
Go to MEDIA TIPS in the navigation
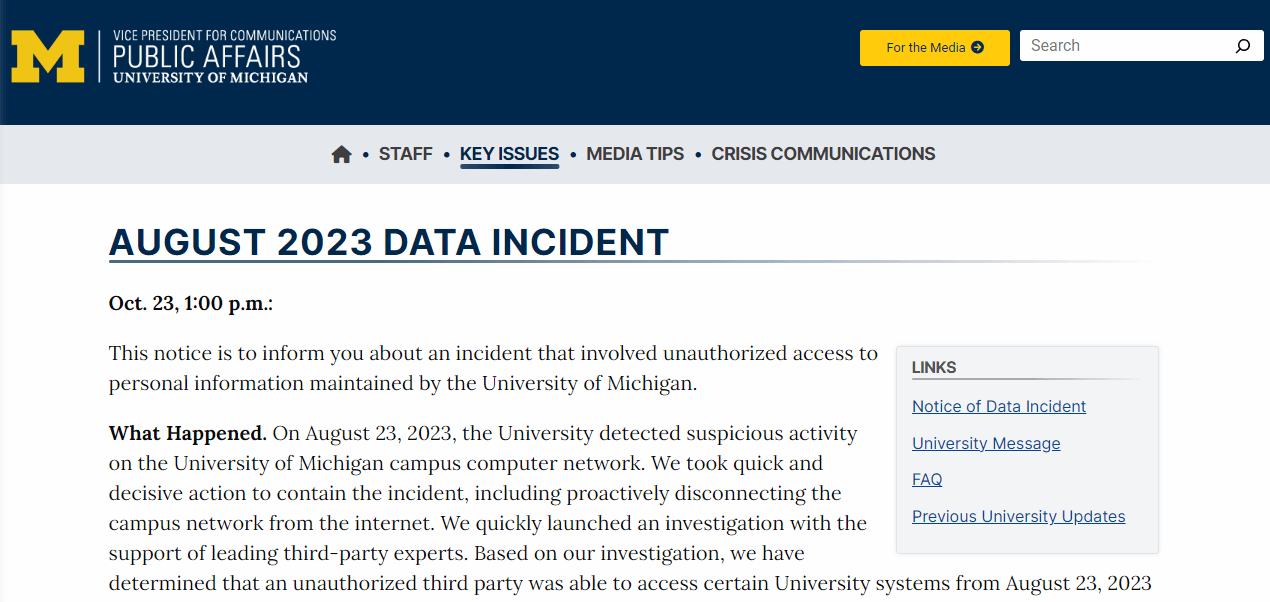click(635, 154)
